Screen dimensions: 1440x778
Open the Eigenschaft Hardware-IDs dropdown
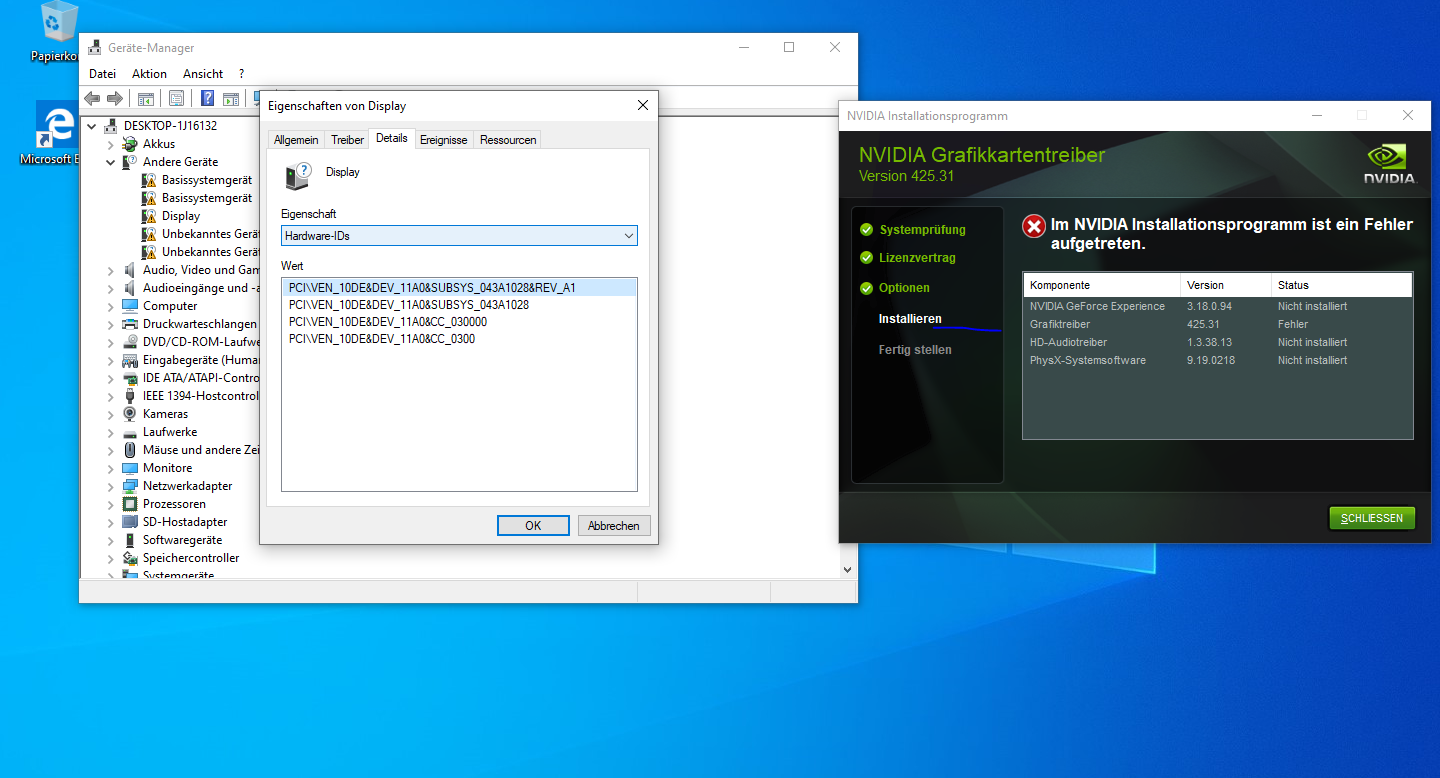pyautogui.click(x=459, y=236)
